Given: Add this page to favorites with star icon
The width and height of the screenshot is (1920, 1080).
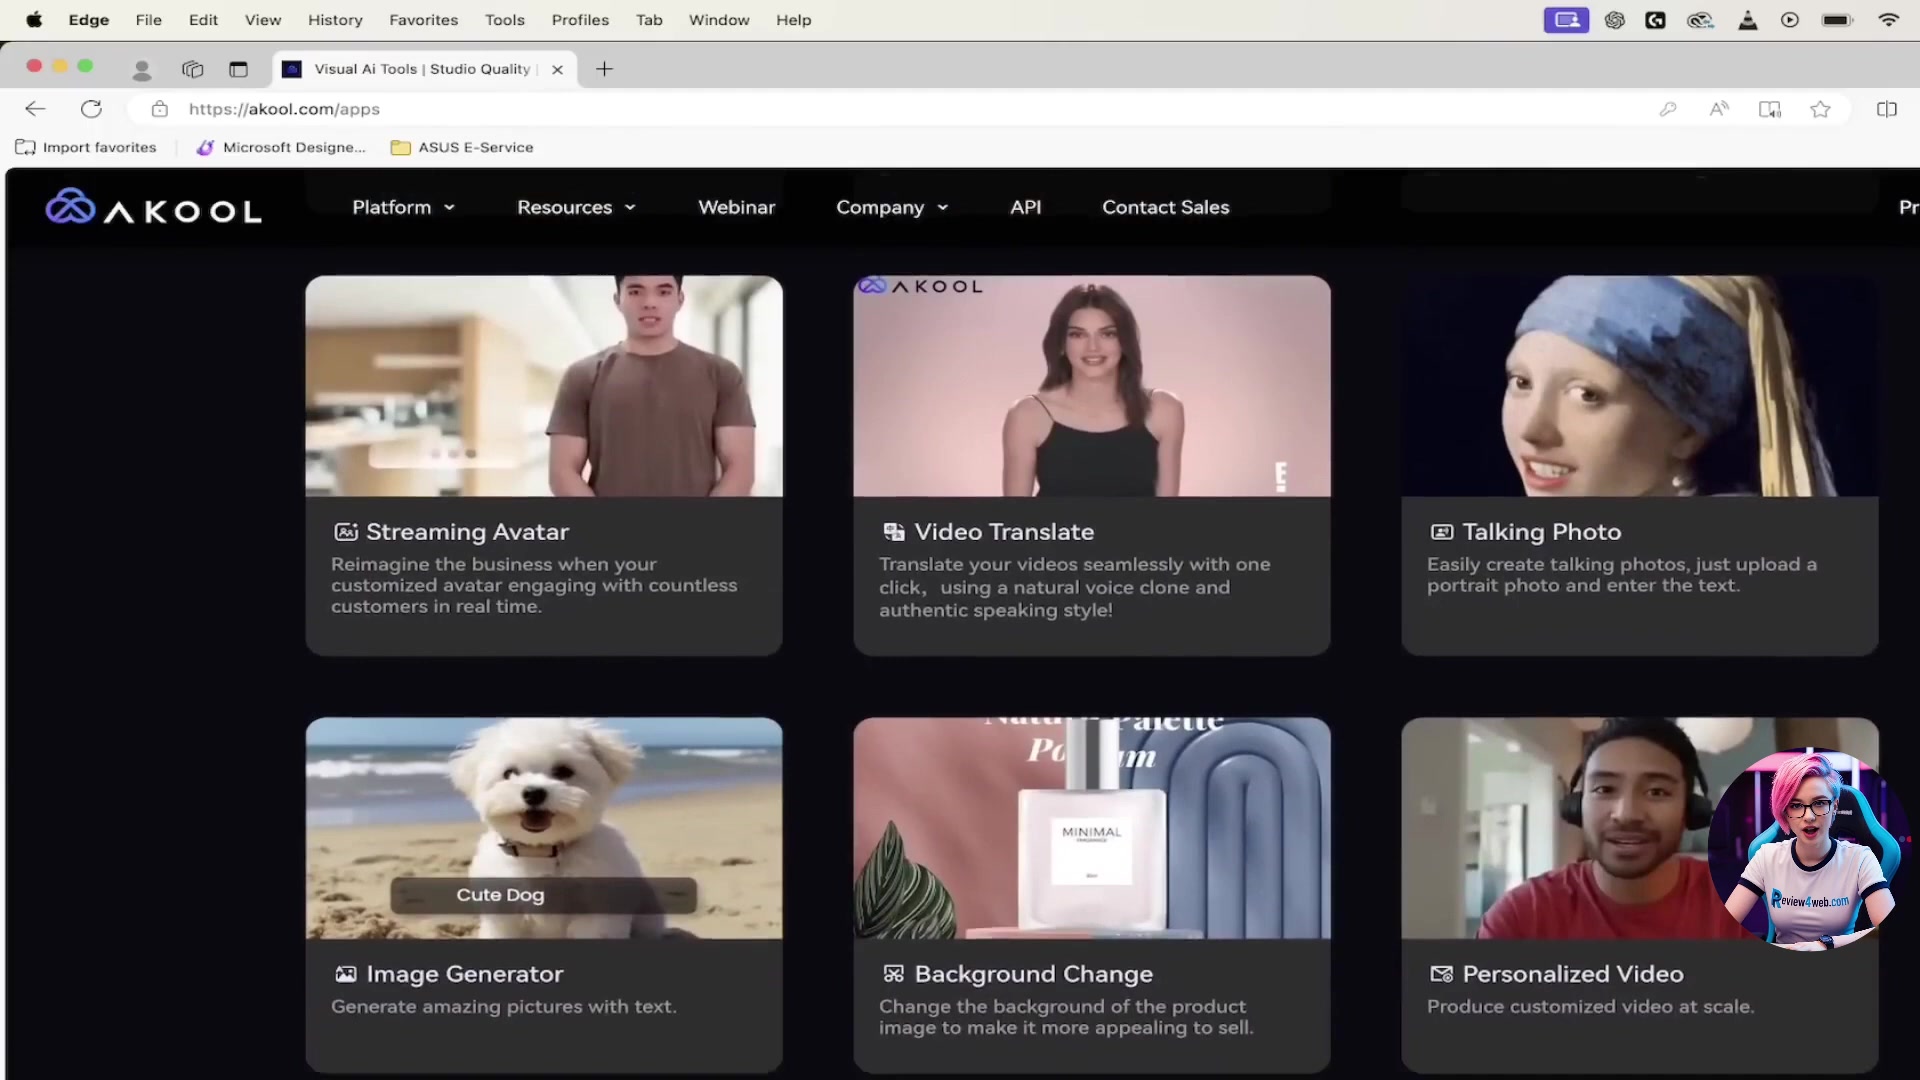Looking at the screenshot, I should coord(1820,109).
